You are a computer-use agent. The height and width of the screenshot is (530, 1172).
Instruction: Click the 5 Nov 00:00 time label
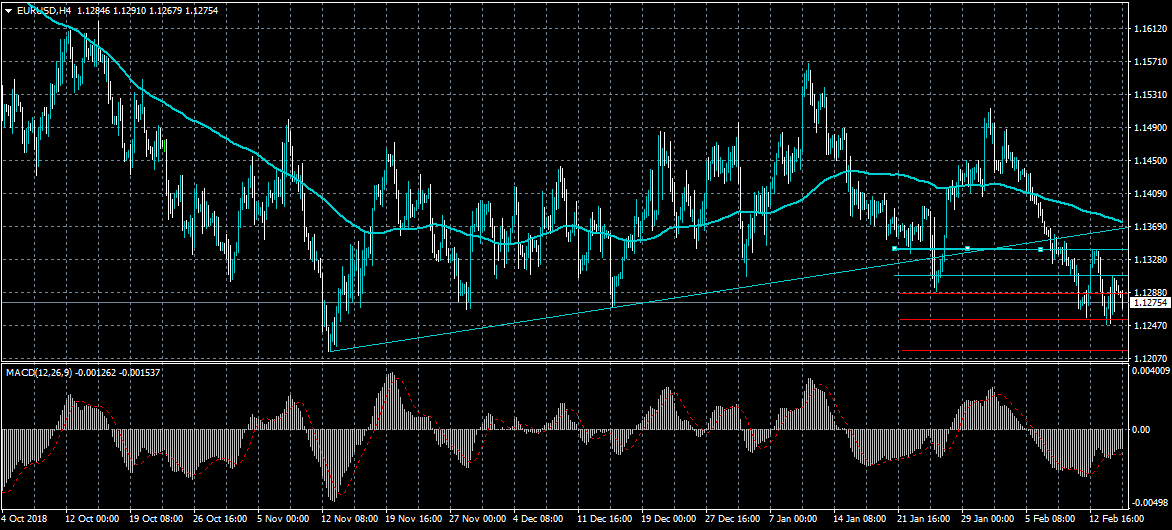tap(283, 518)
